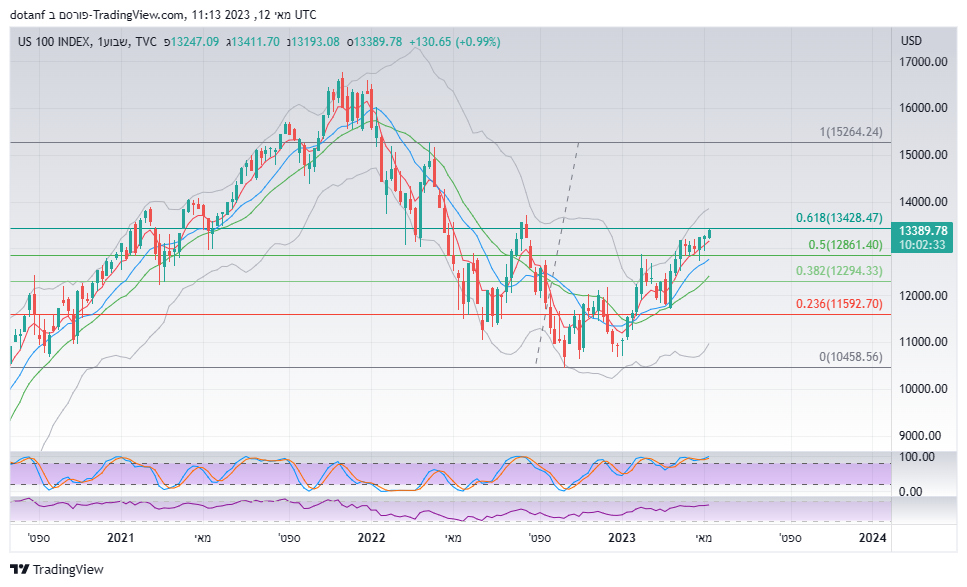Click the 16000.00 price axis label
Image resolution: width=967 pixels, height=587 pixels.
[923, 108]
